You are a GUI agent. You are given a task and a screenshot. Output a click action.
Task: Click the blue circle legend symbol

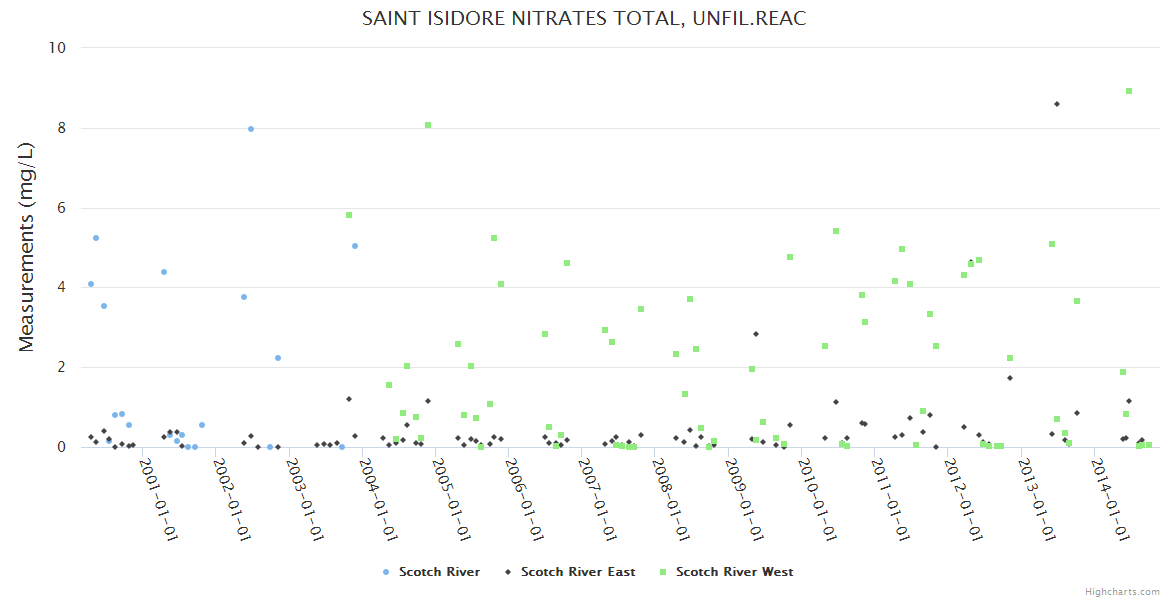pos(387,572)
